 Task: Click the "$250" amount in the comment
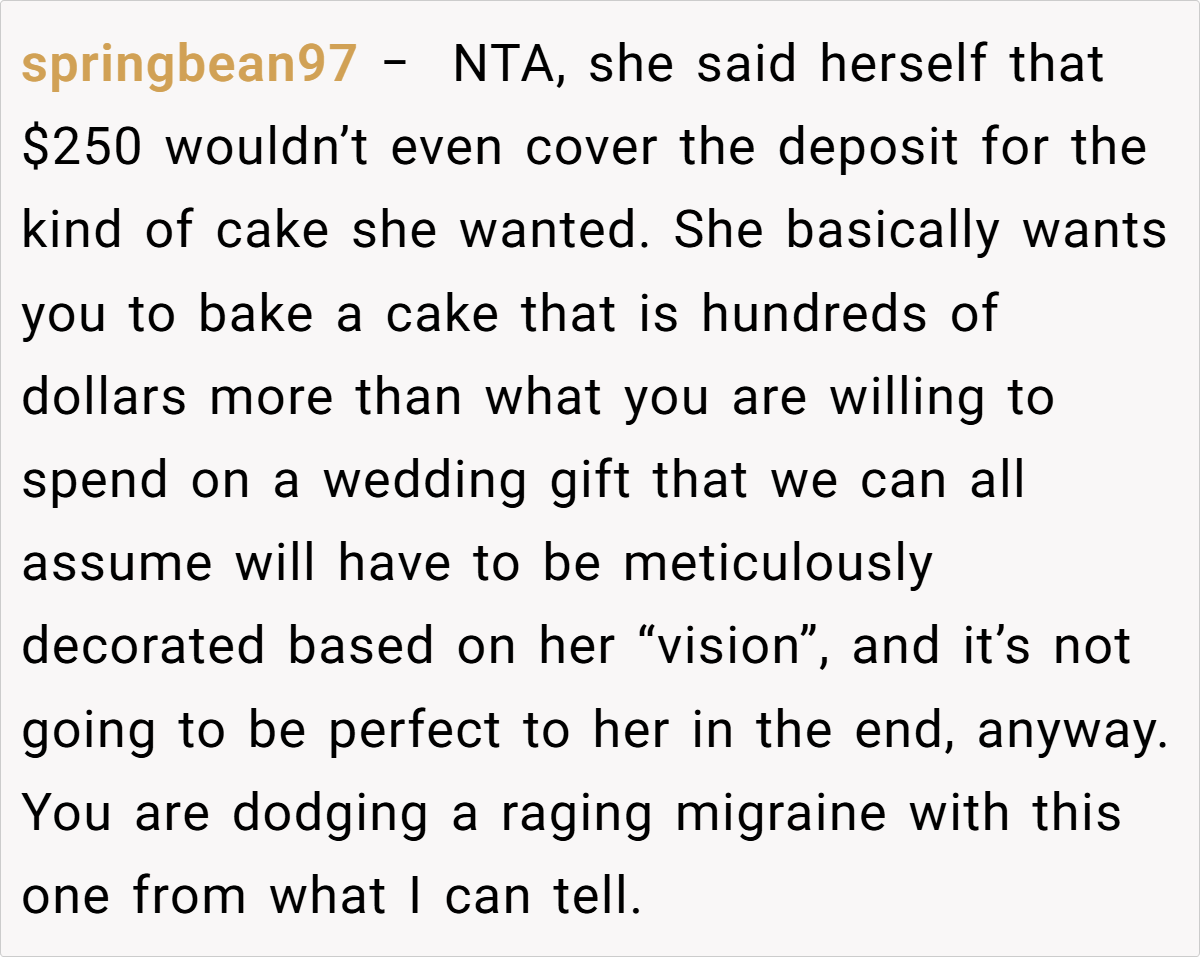coord(83,149)
